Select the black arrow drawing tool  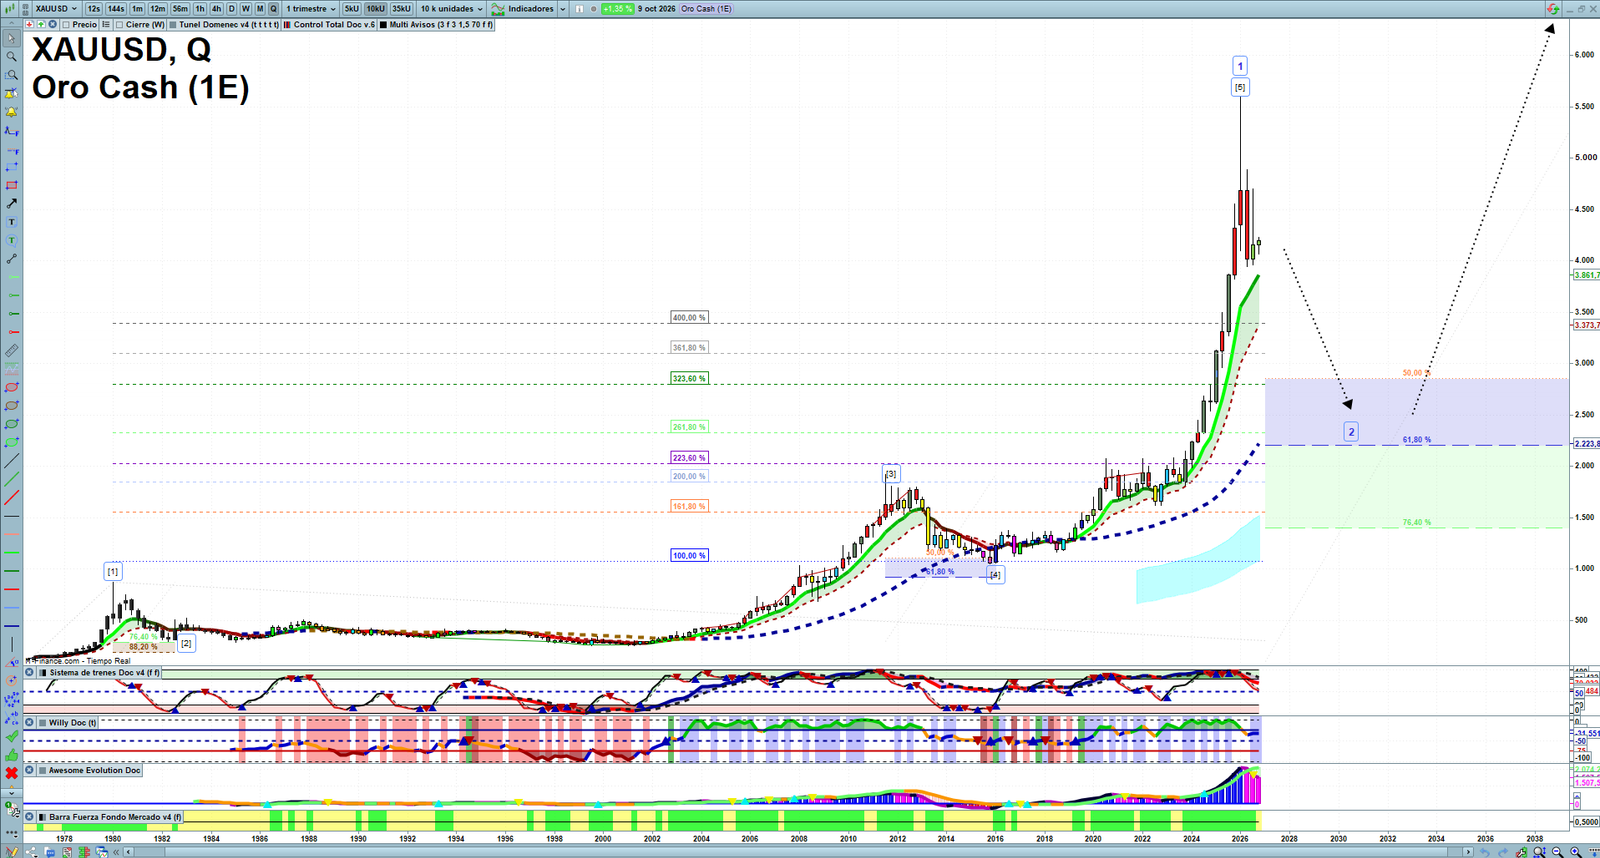(11, 203)
